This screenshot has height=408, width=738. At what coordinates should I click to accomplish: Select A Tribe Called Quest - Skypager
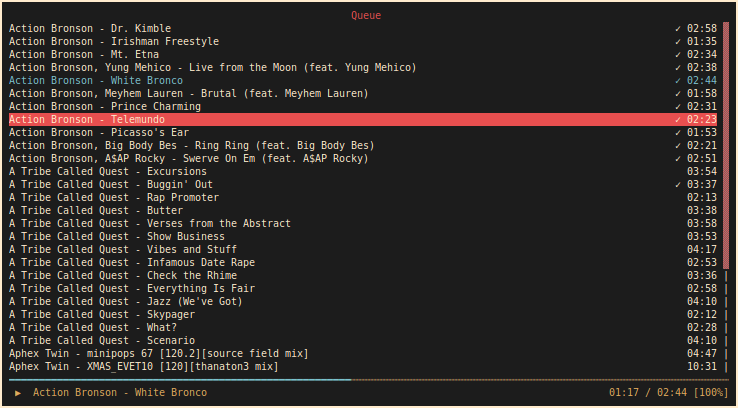102,315
